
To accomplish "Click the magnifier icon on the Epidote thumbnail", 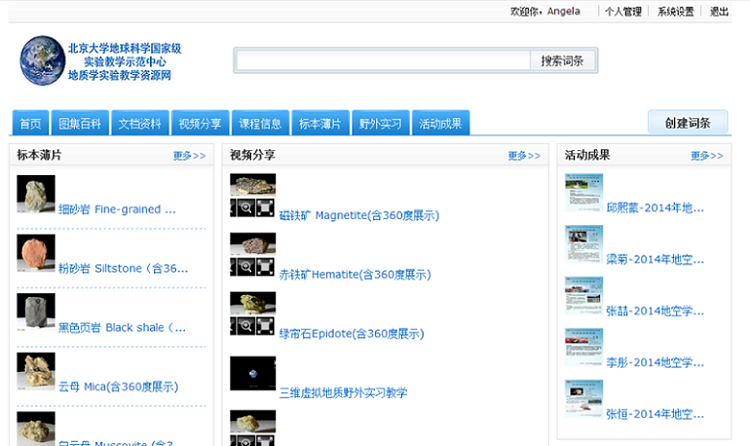I will (x=244, y=326).
